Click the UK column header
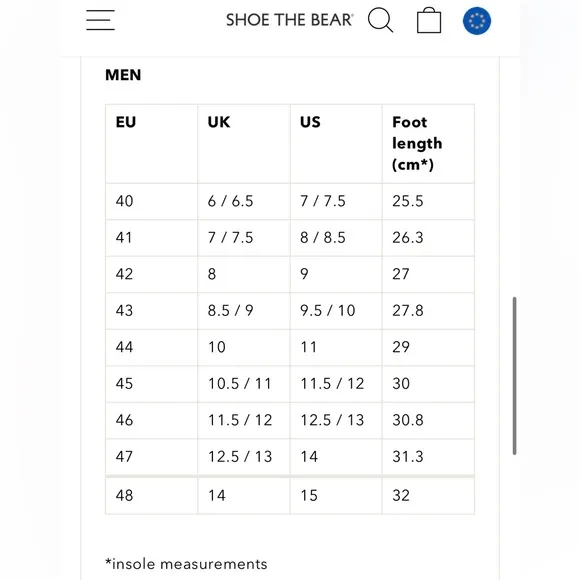 [x=244, y=144]
